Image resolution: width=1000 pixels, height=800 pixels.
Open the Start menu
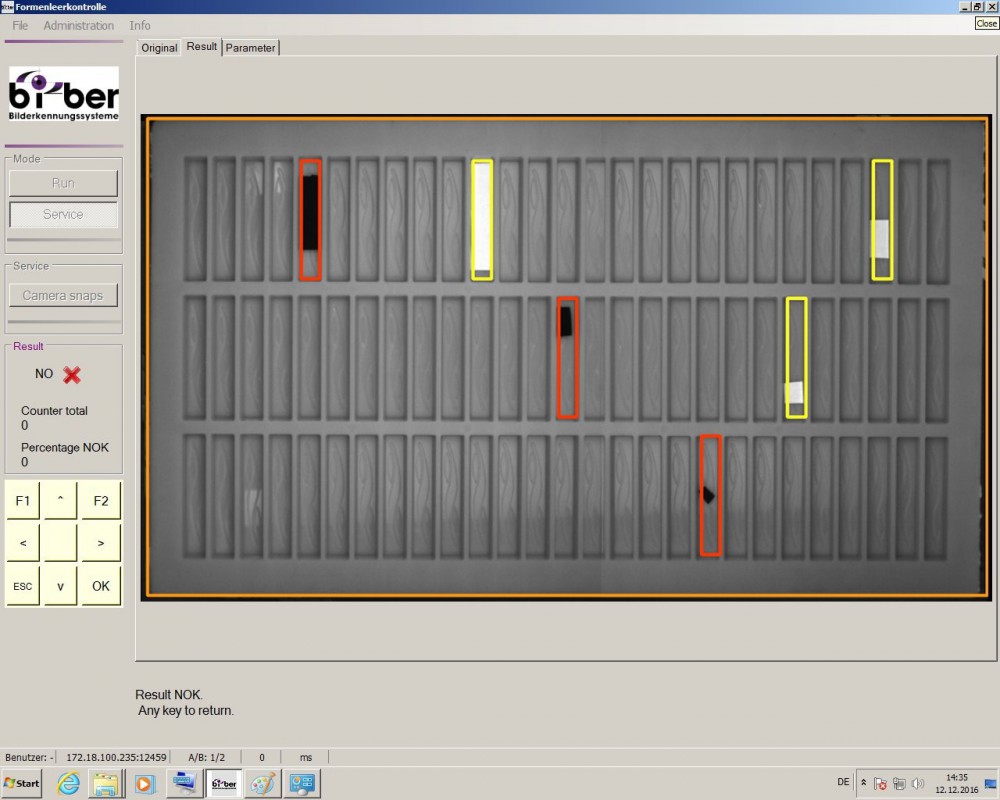pos(22,783)
